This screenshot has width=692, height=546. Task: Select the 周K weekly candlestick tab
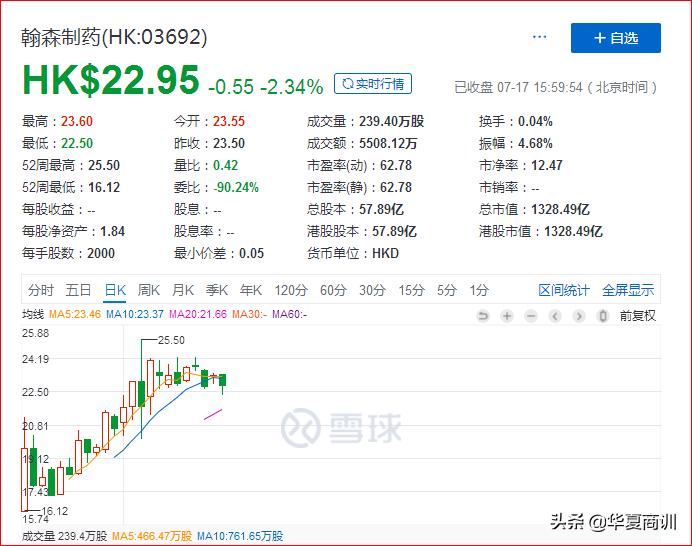pos(149,290)
